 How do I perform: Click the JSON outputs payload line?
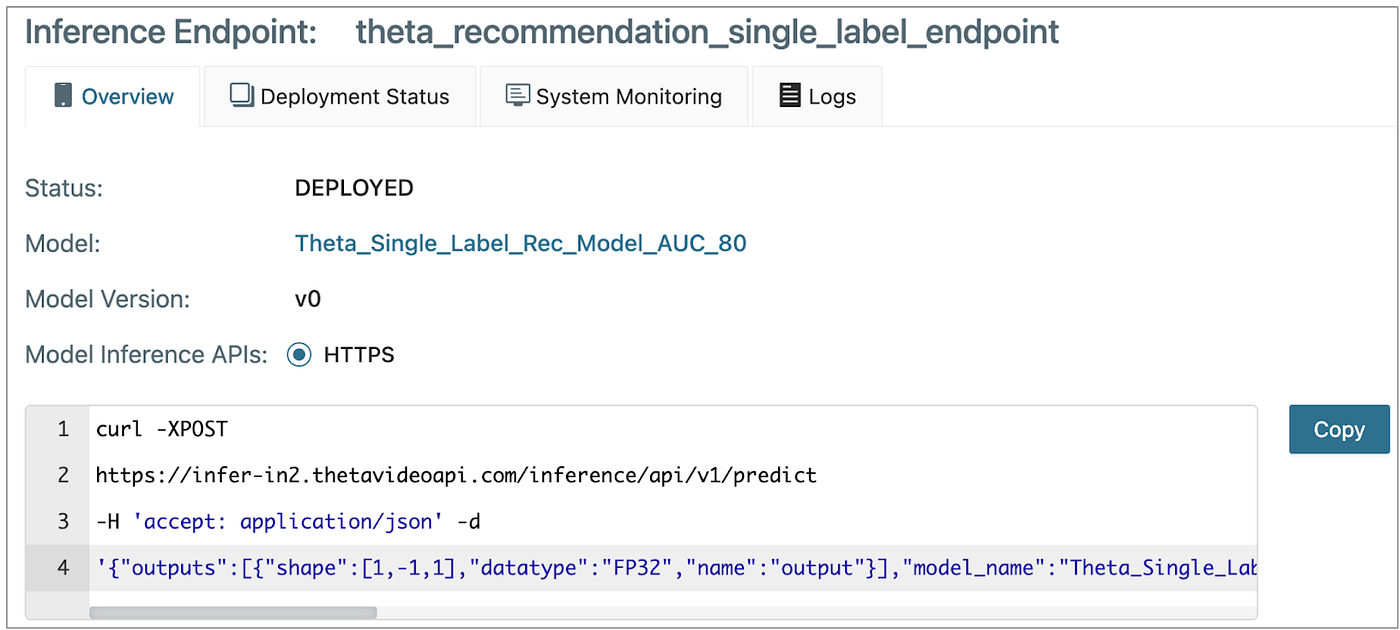point(676,568)
